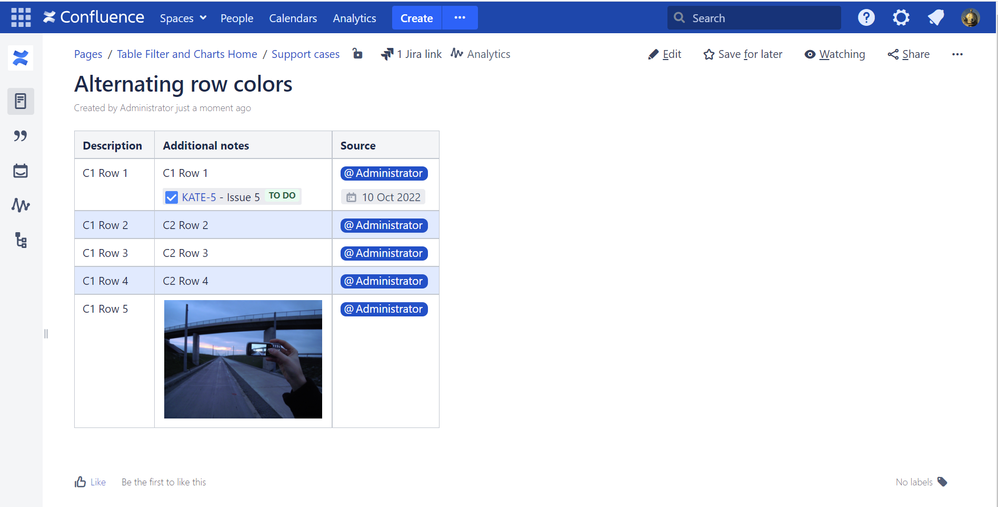This screenshot has width=998, height=507.
Task: Go to Pages breadcrumb link
Action: tap(88, 54)
